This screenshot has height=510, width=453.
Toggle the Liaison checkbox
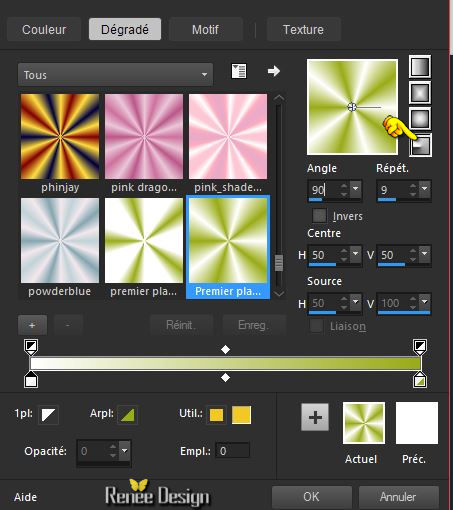coord(316,326)
